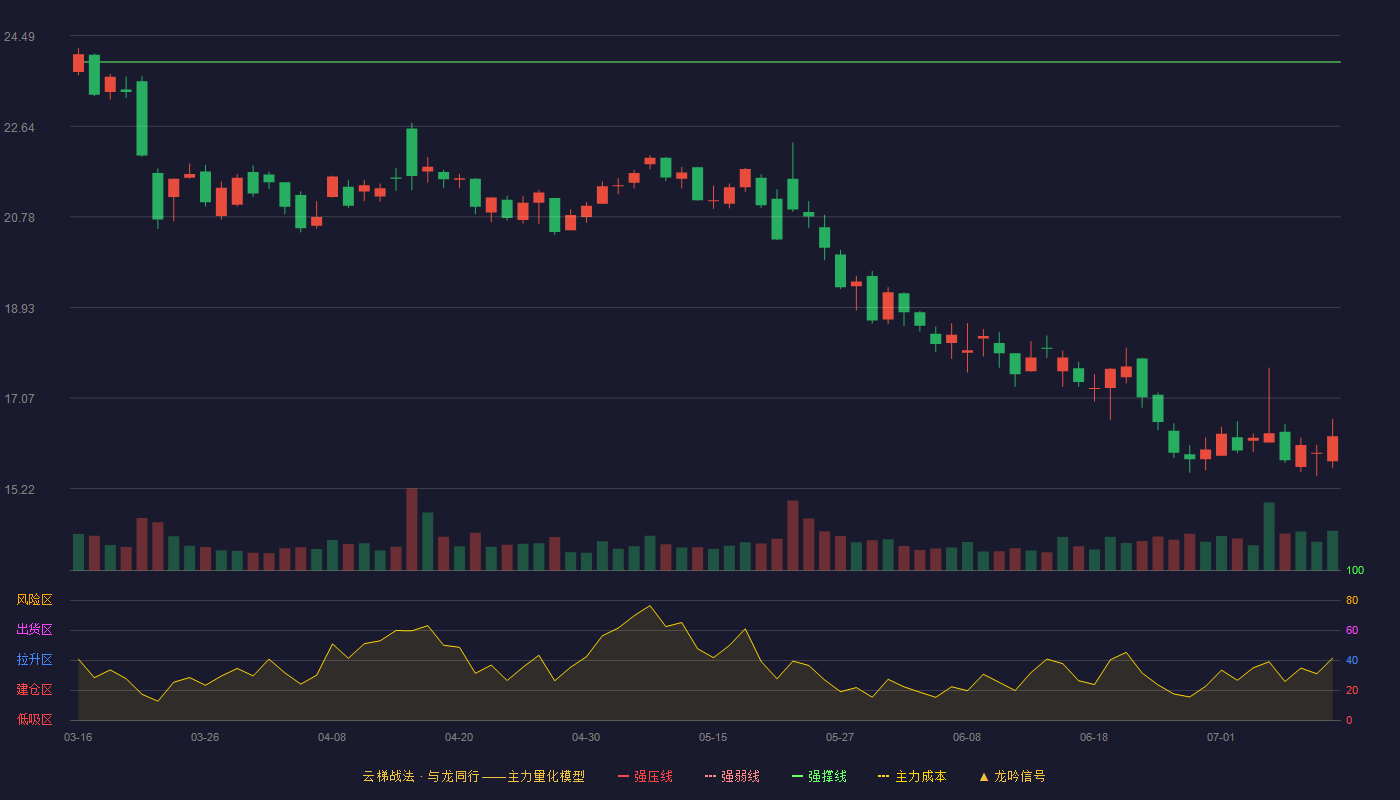The image size is (1400, 800).
Task: Click the 04-08 date label
Action: [332, 737]
